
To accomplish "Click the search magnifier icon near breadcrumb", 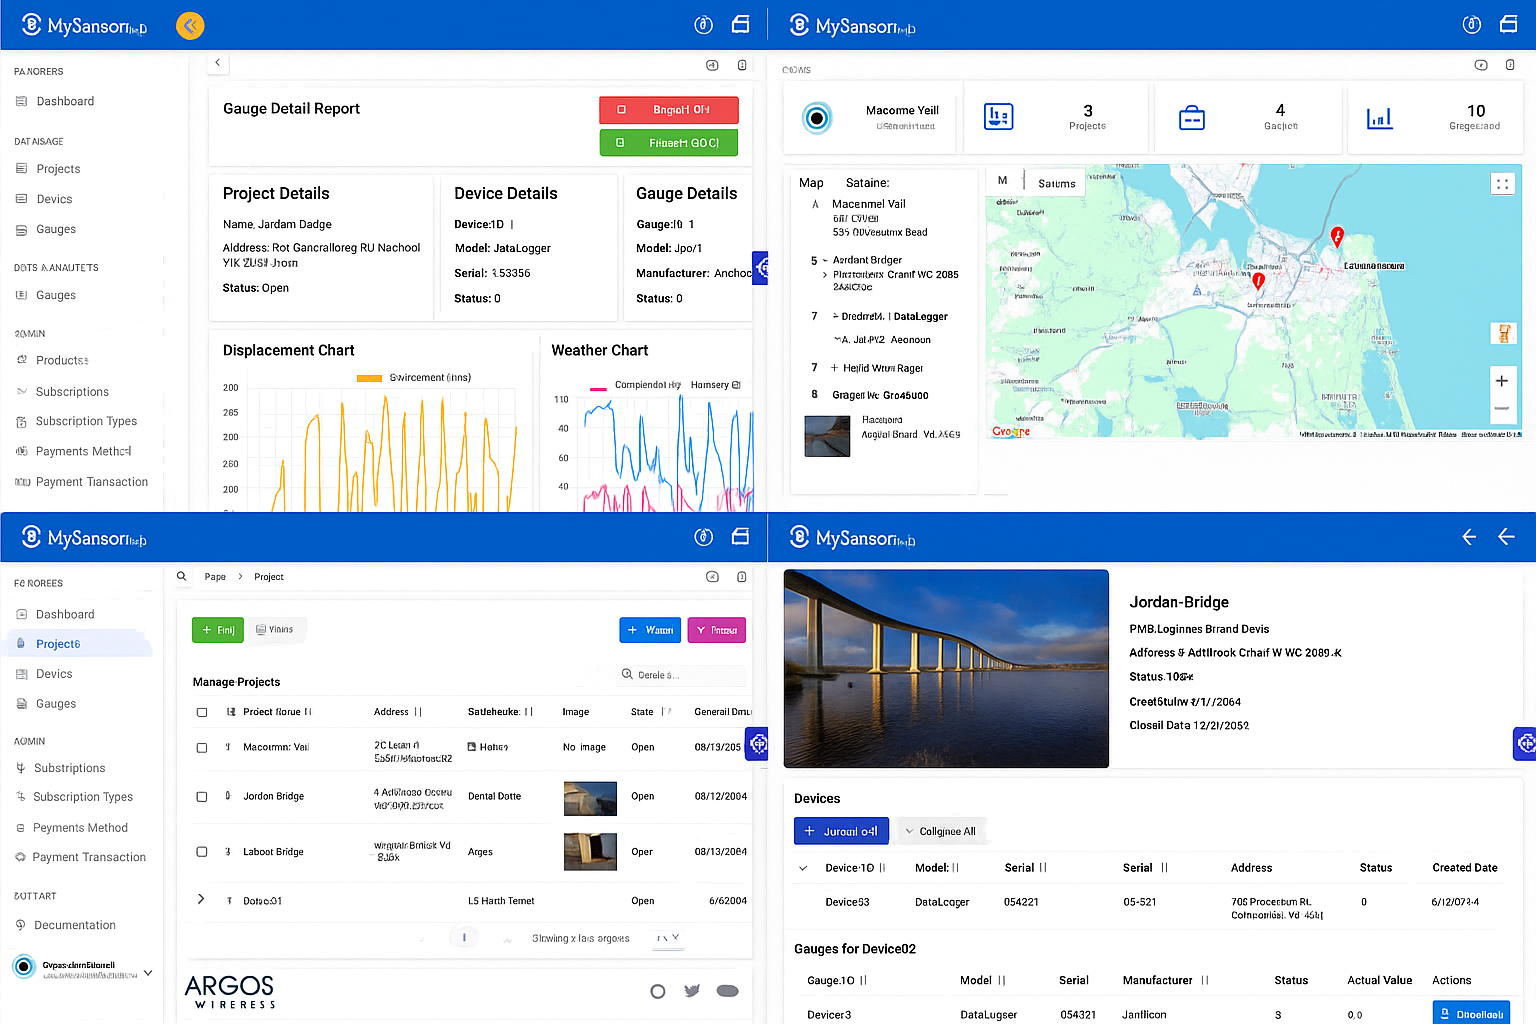I will [182, 576].
